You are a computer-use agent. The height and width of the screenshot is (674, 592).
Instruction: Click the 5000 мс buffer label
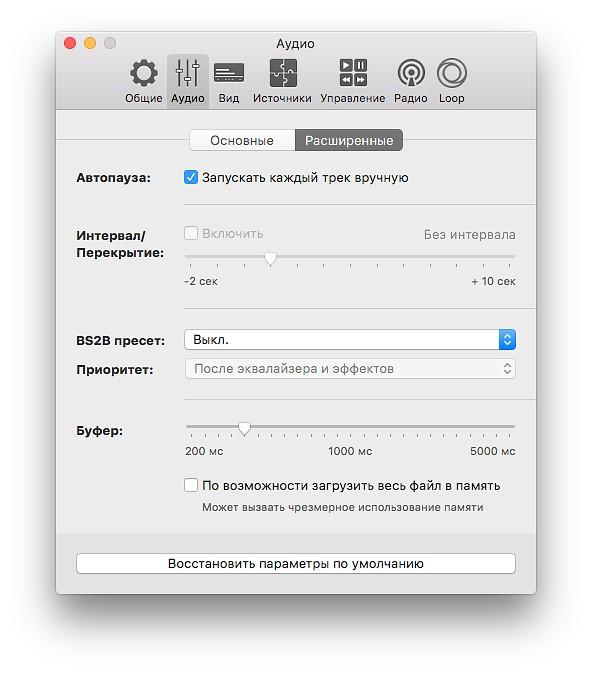pos(492,451)
